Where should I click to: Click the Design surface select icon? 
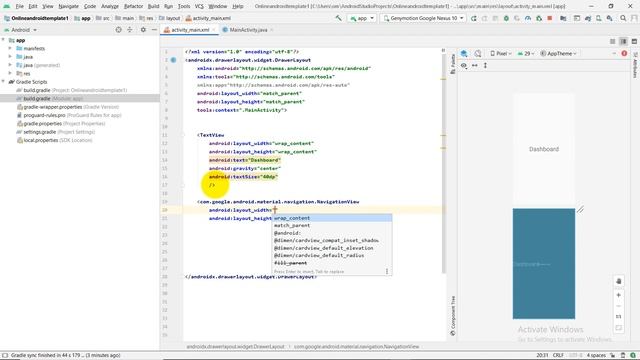pyautogui.click(x=464, y=53)
